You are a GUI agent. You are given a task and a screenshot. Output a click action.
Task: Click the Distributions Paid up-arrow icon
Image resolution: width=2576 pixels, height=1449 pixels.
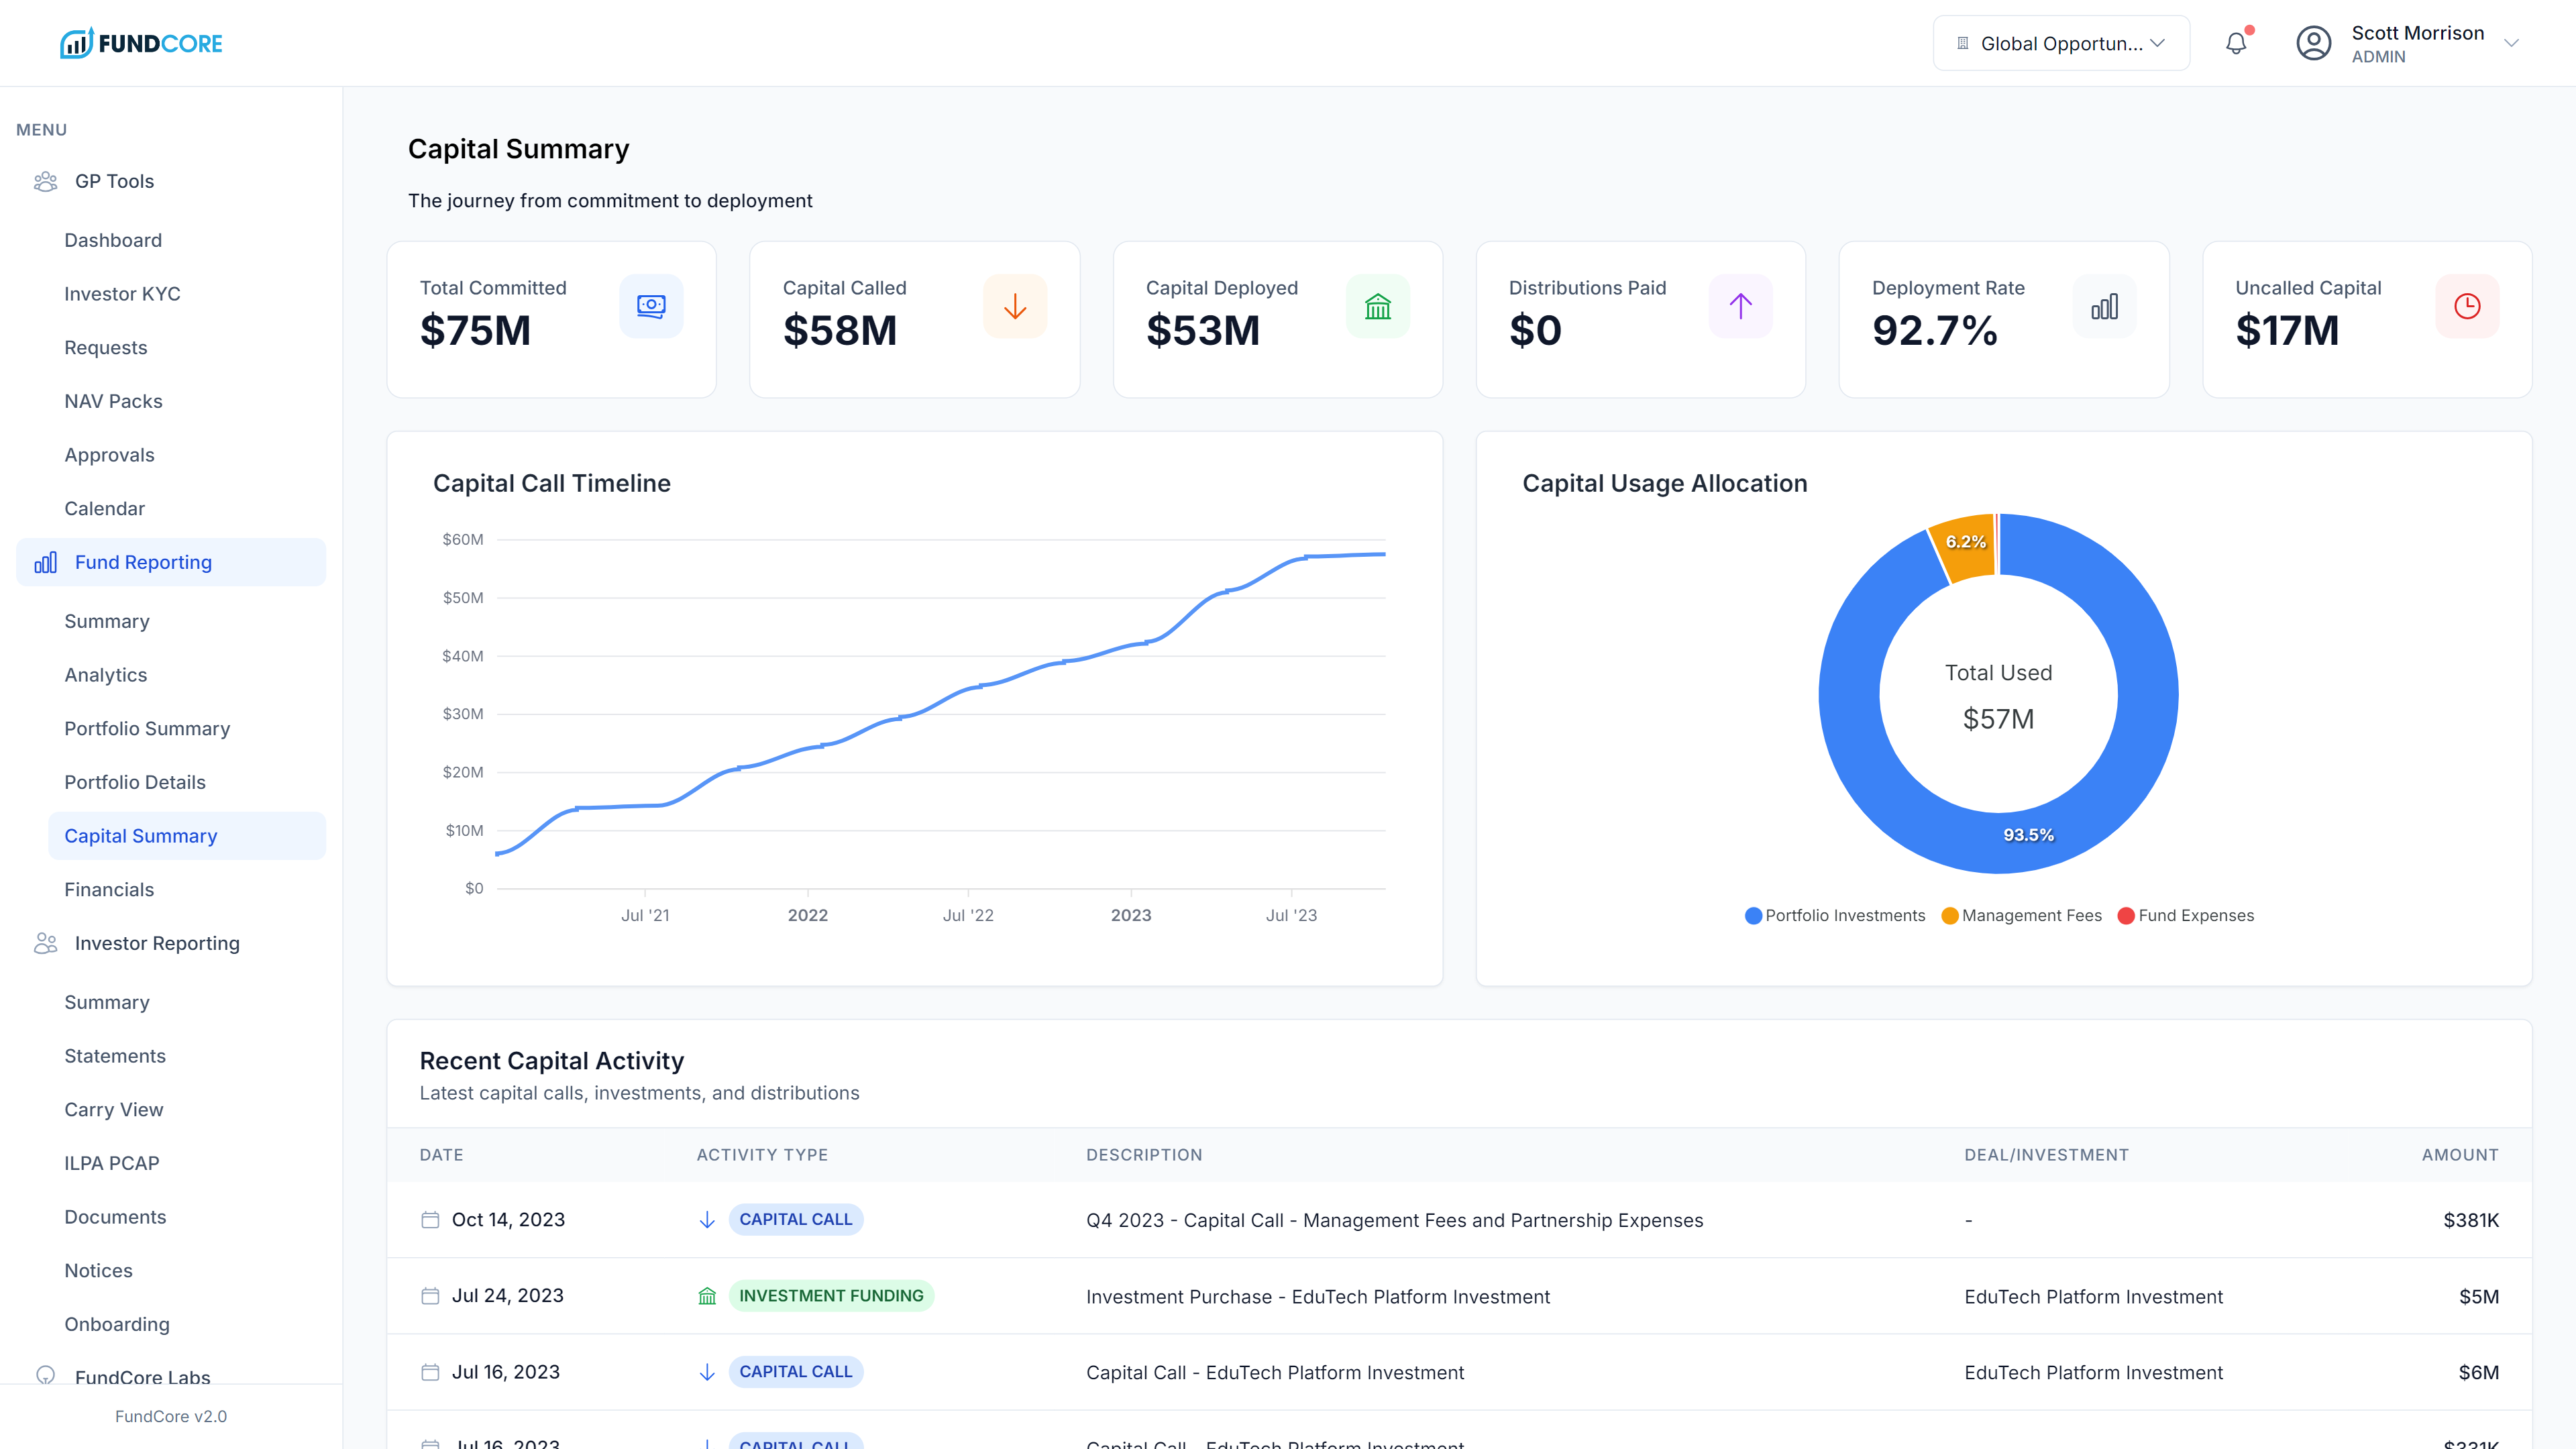[x=1740, y=306]
